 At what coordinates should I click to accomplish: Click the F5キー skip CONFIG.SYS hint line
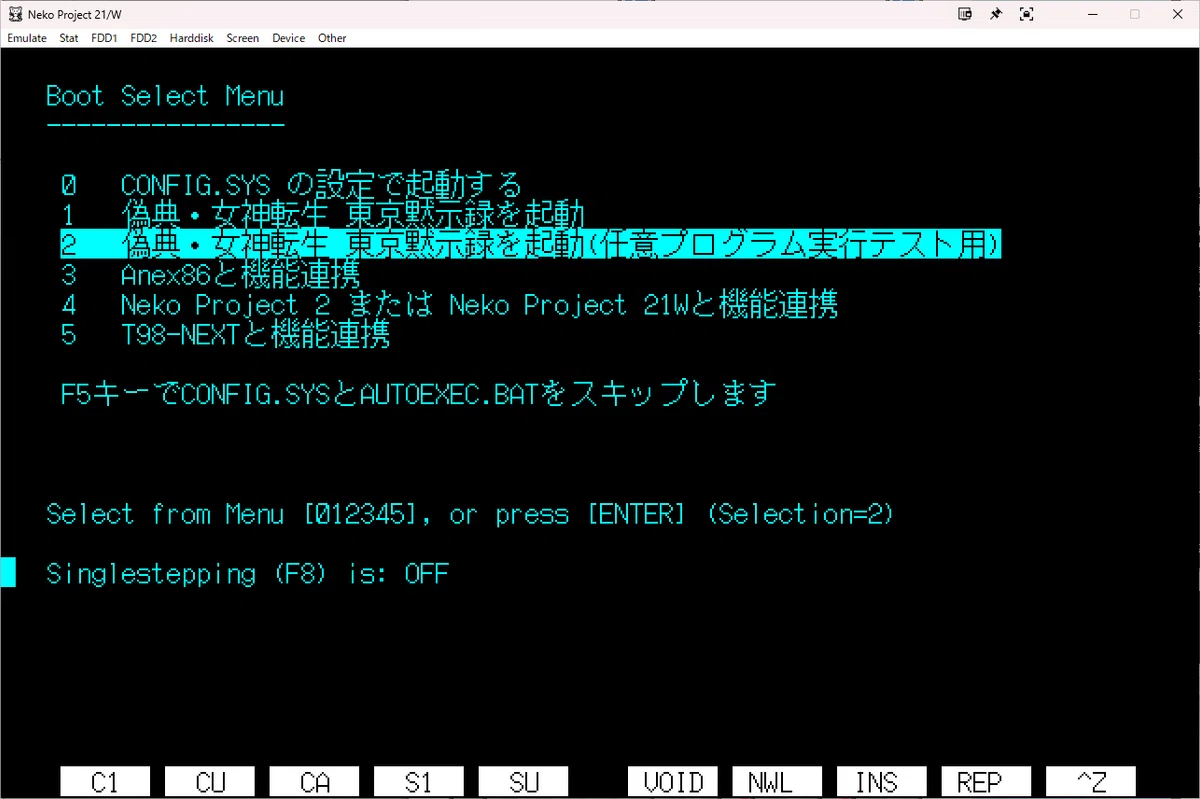[x=419, y=393]
